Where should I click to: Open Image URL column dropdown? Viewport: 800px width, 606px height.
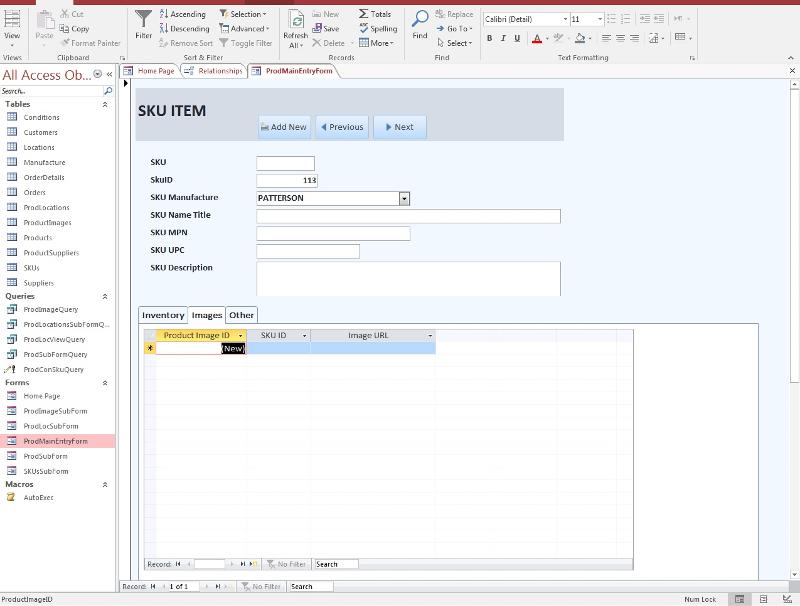pos(430,336)
